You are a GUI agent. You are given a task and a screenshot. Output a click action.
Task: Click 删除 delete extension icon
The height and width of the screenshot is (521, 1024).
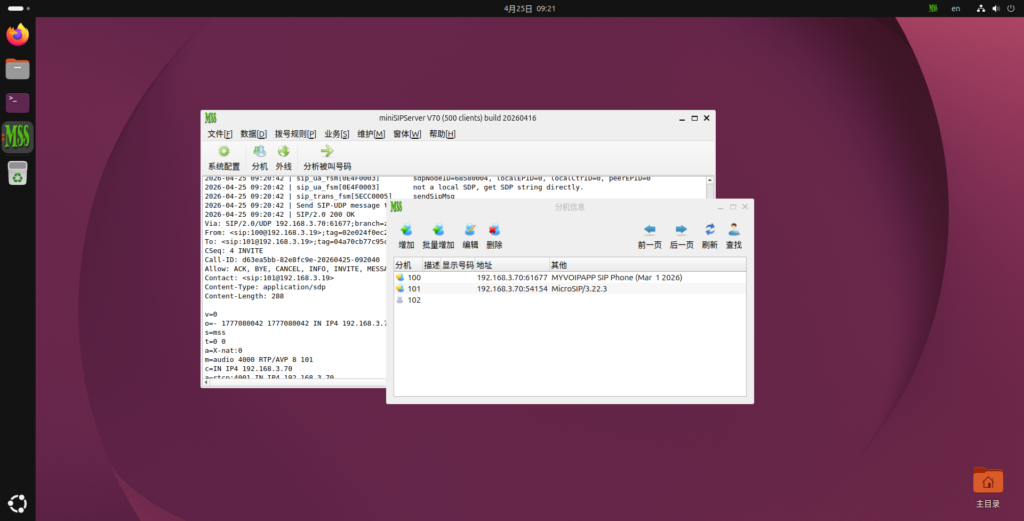[494, 236]
